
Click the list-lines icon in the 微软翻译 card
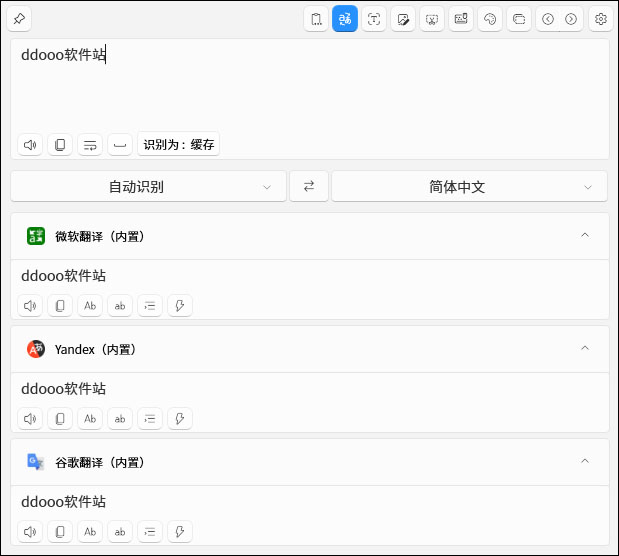tap(150, 306)
